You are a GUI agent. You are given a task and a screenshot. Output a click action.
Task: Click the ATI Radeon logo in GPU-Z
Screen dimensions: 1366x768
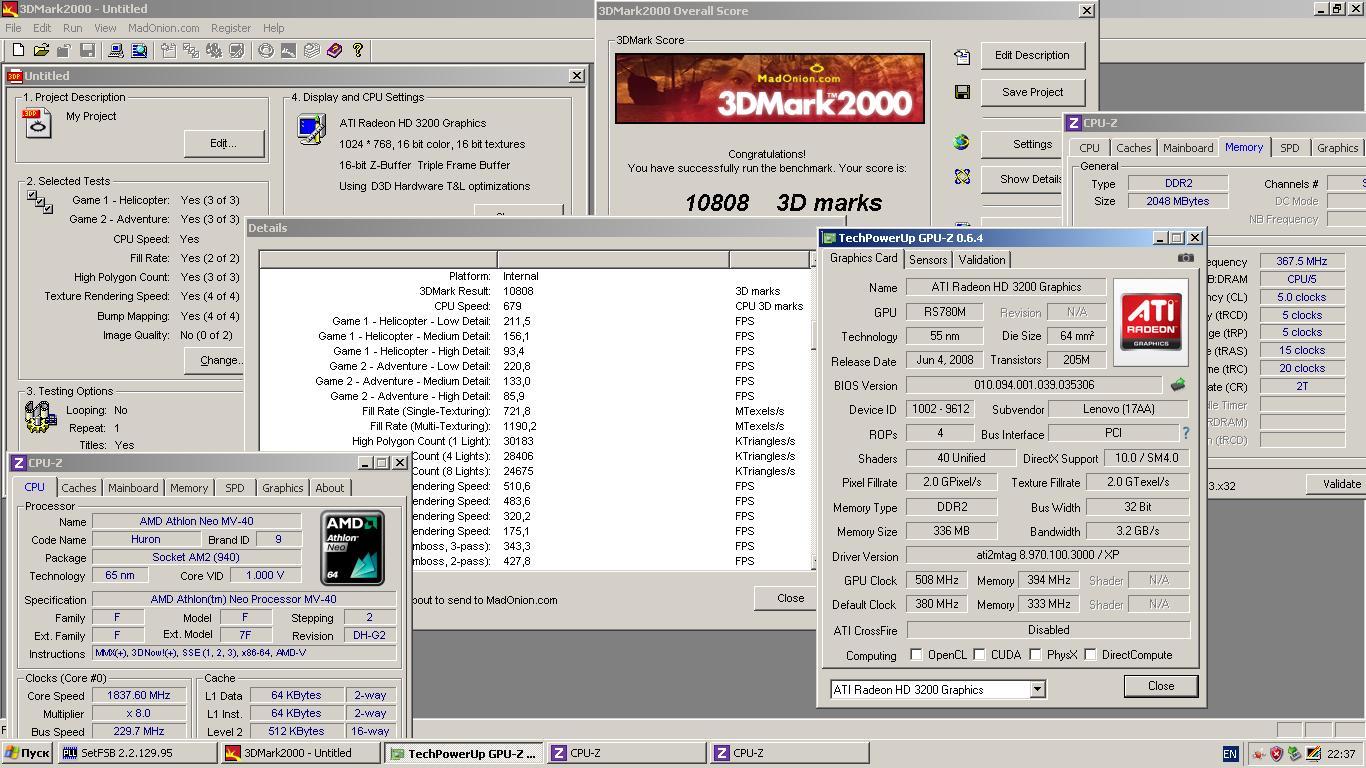(1151, 322)
